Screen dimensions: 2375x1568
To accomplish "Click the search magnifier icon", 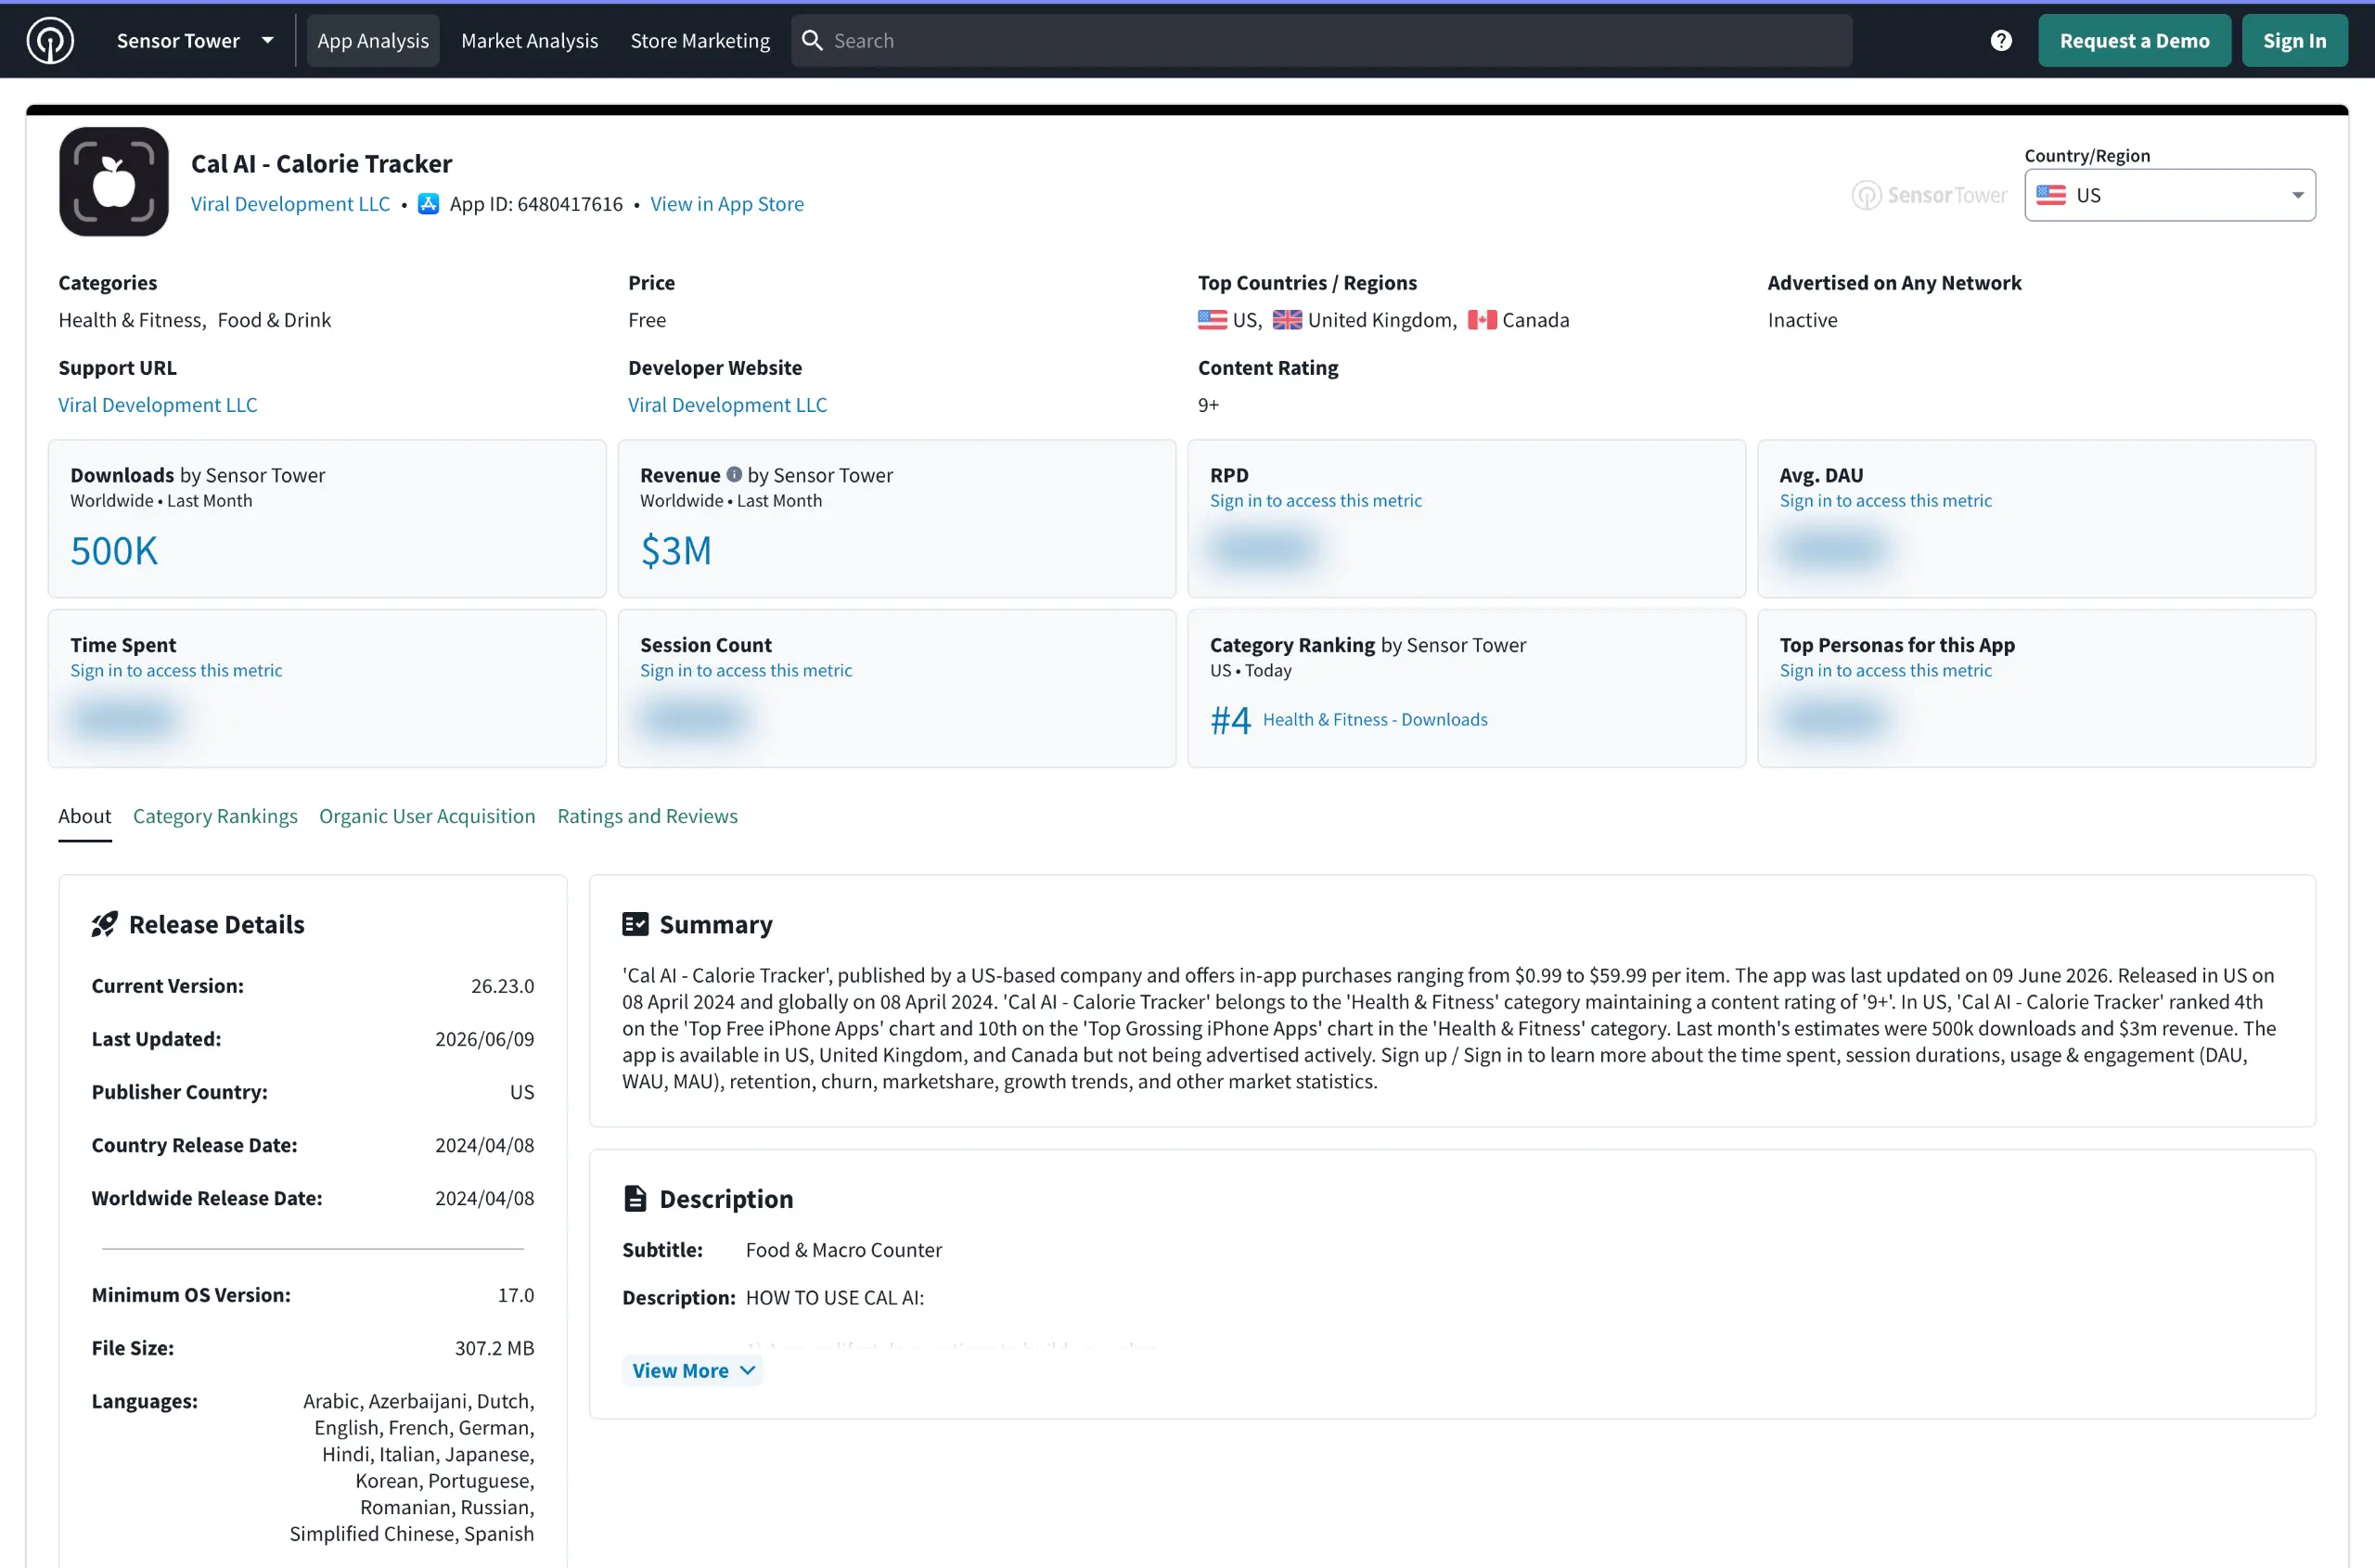I will click(812, 41).
